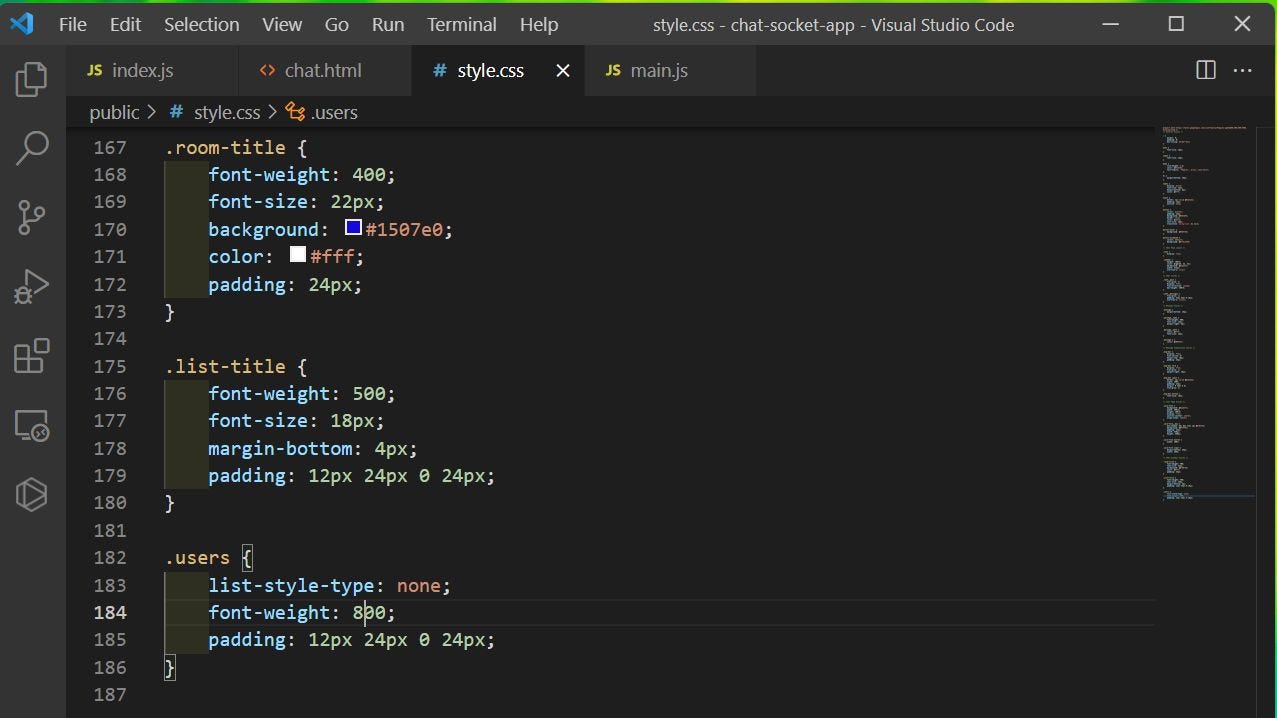Click the margin-bottom property name

point(280,448)
